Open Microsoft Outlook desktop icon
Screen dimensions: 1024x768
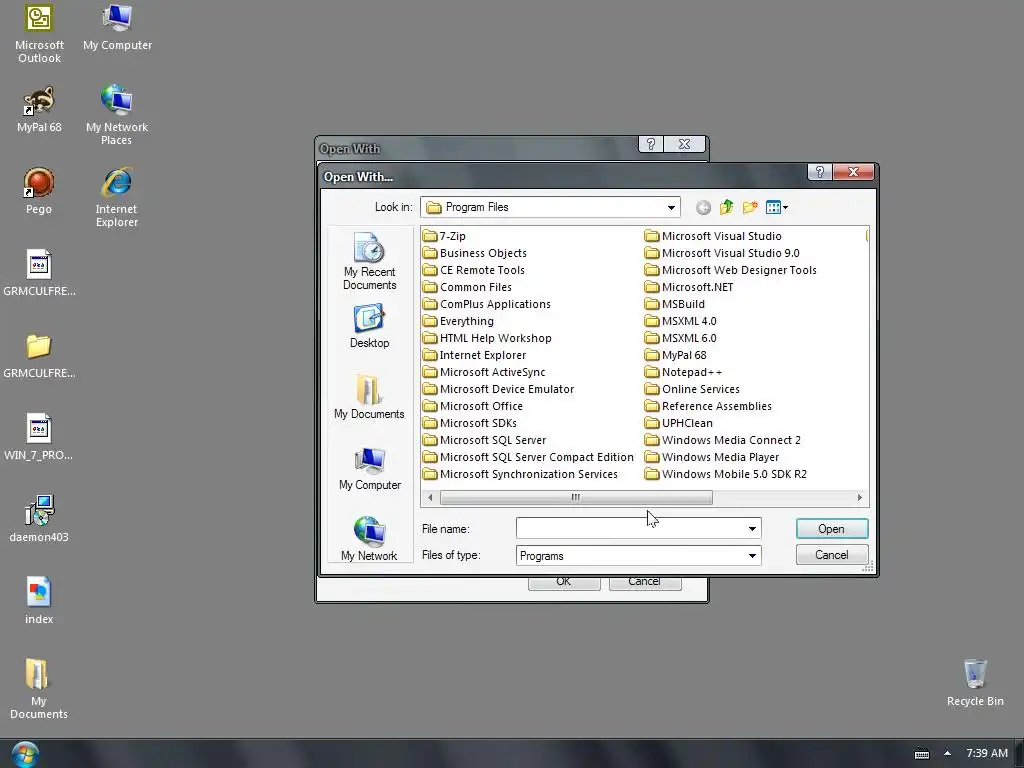(x=39, y=33)
